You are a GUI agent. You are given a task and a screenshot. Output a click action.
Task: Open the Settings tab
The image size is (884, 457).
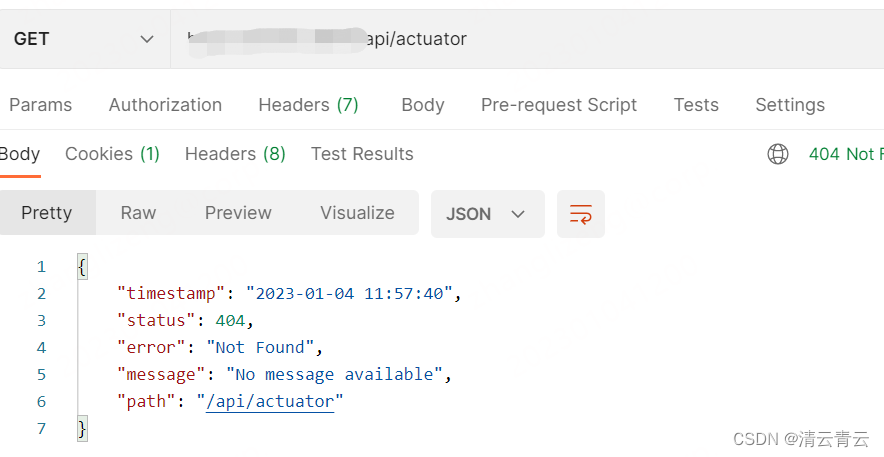789,105
